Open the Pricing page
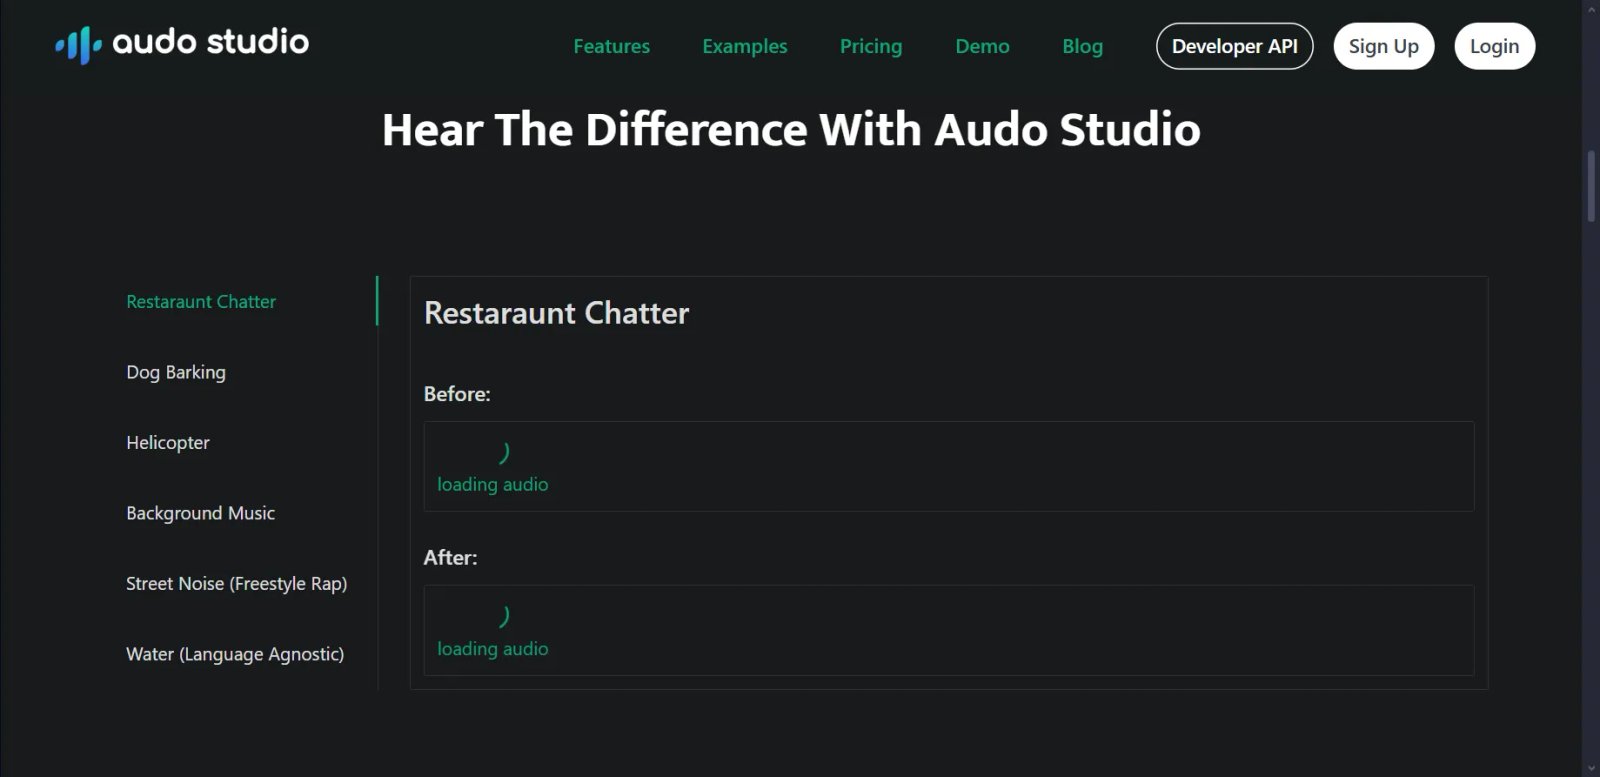 (871, 46)
